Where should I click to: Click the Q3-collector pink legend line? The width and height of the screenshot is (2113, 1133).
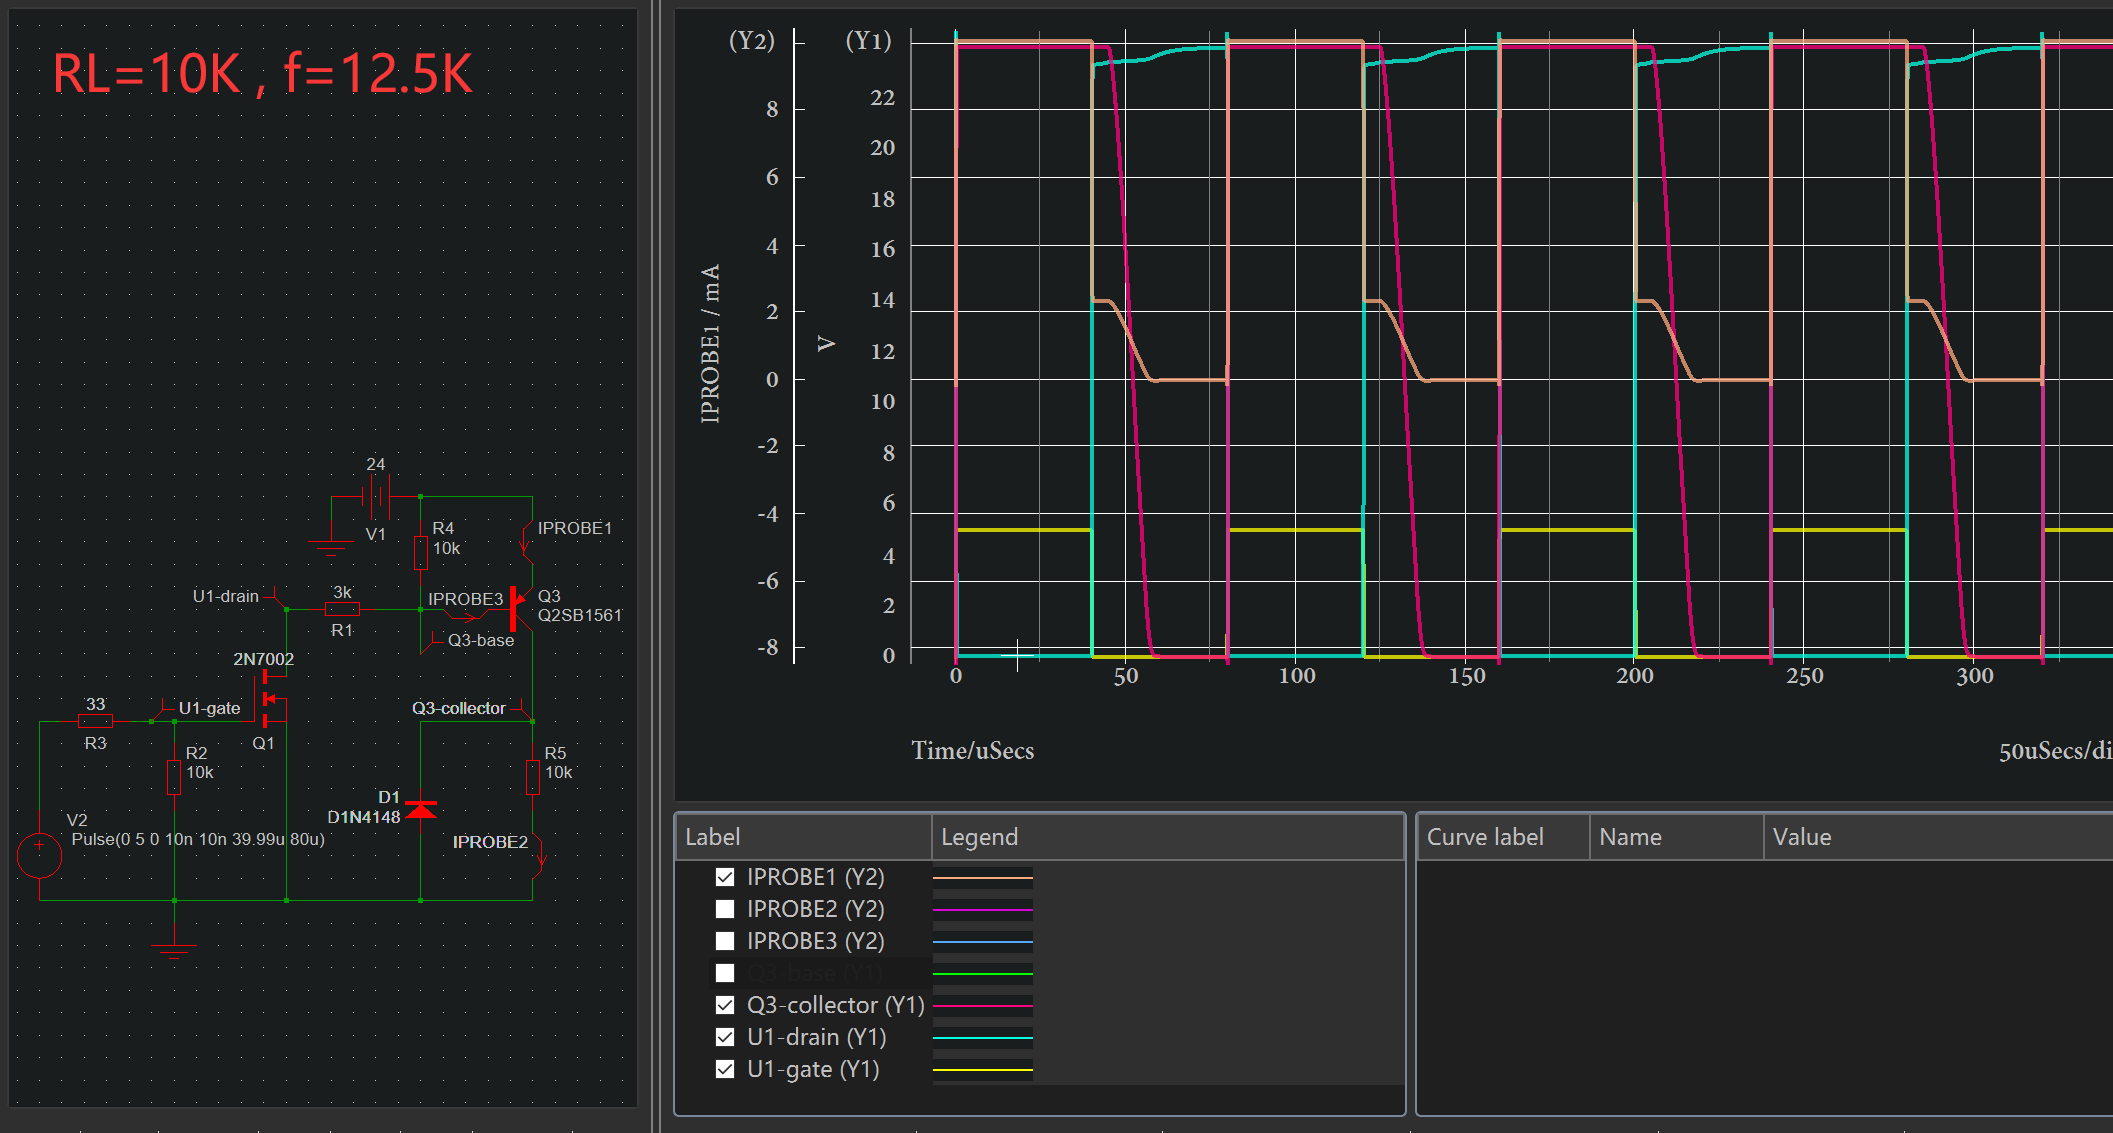pos(982,1006)
